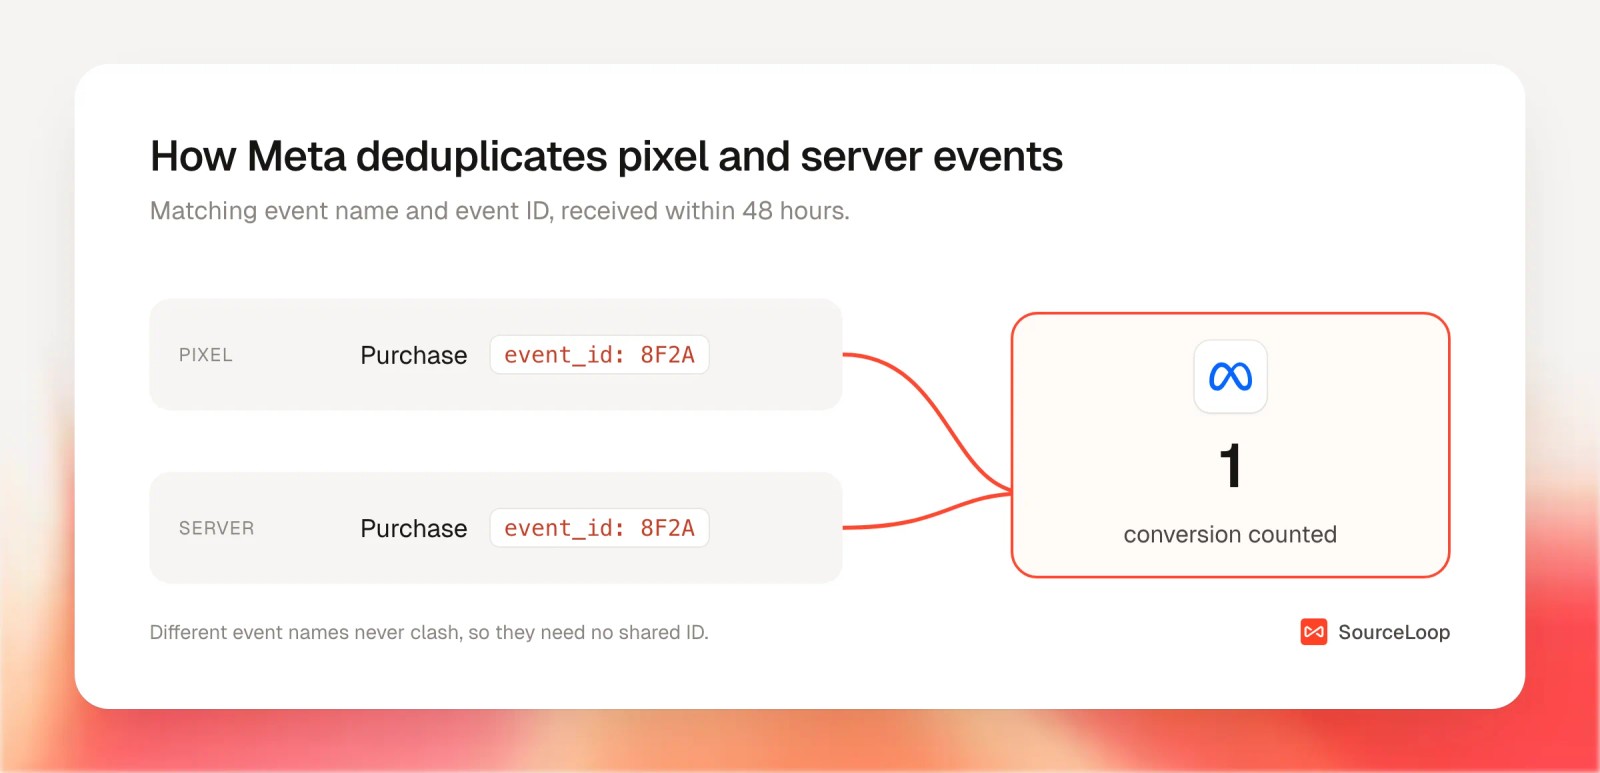Click the large number 1 in the conversion box
1600x773 pixels.
pyautogui.click(x=1231, y=466)
